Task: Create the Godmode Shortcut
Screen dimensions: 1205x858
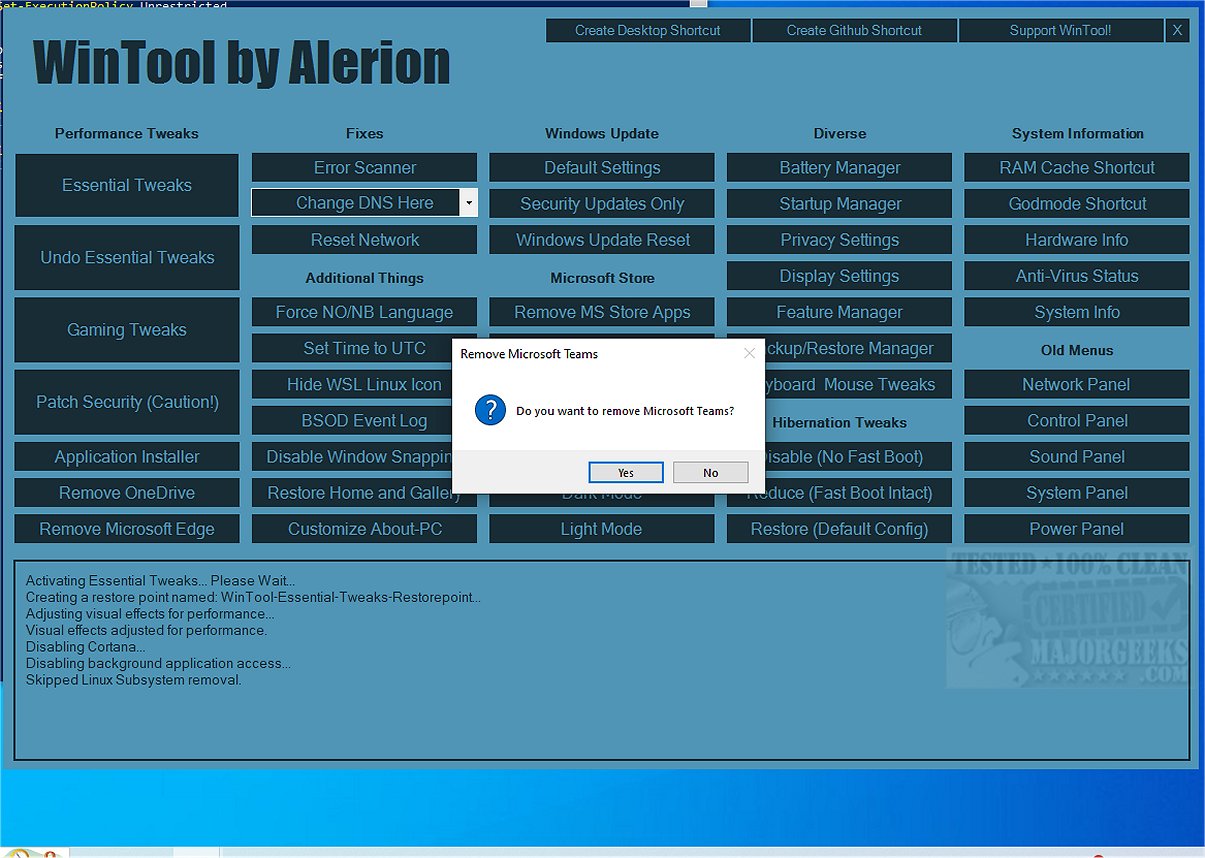Action: tap(1077, 204)
